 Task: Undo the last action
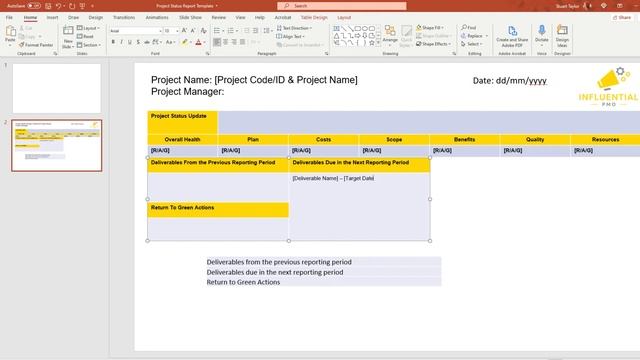coord(59,6)
